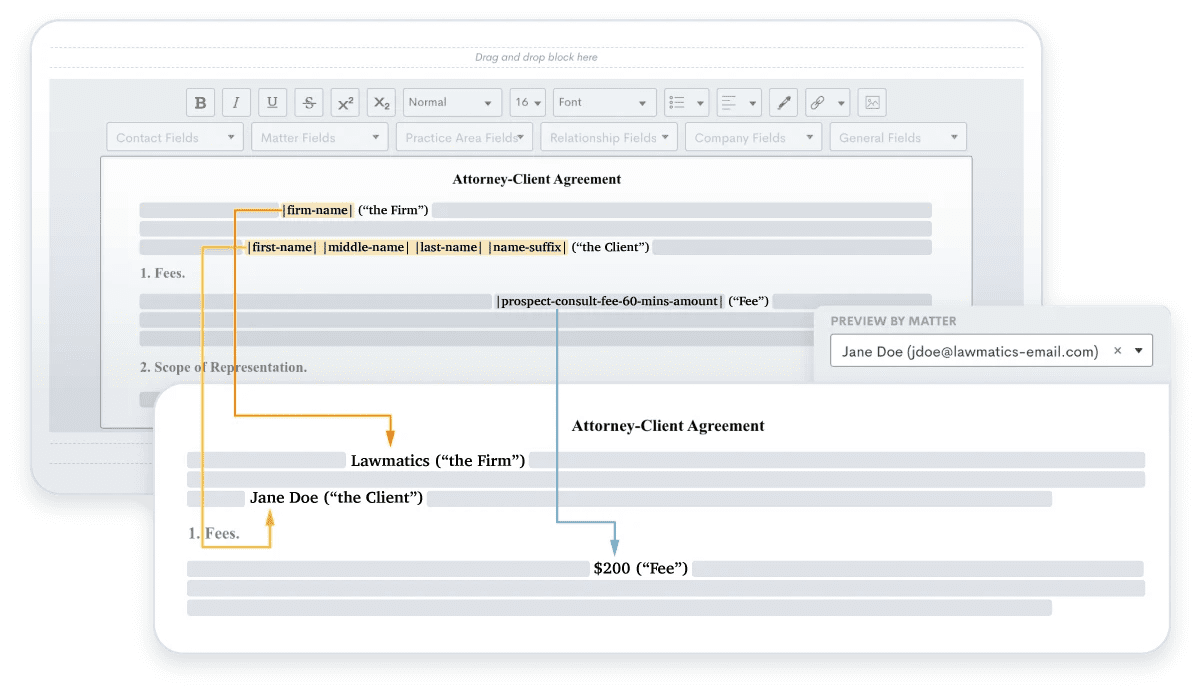This screenshot has width=1200, height=693.
Task: Open the Normal paragraph style selector
Action: coord(452,102)
